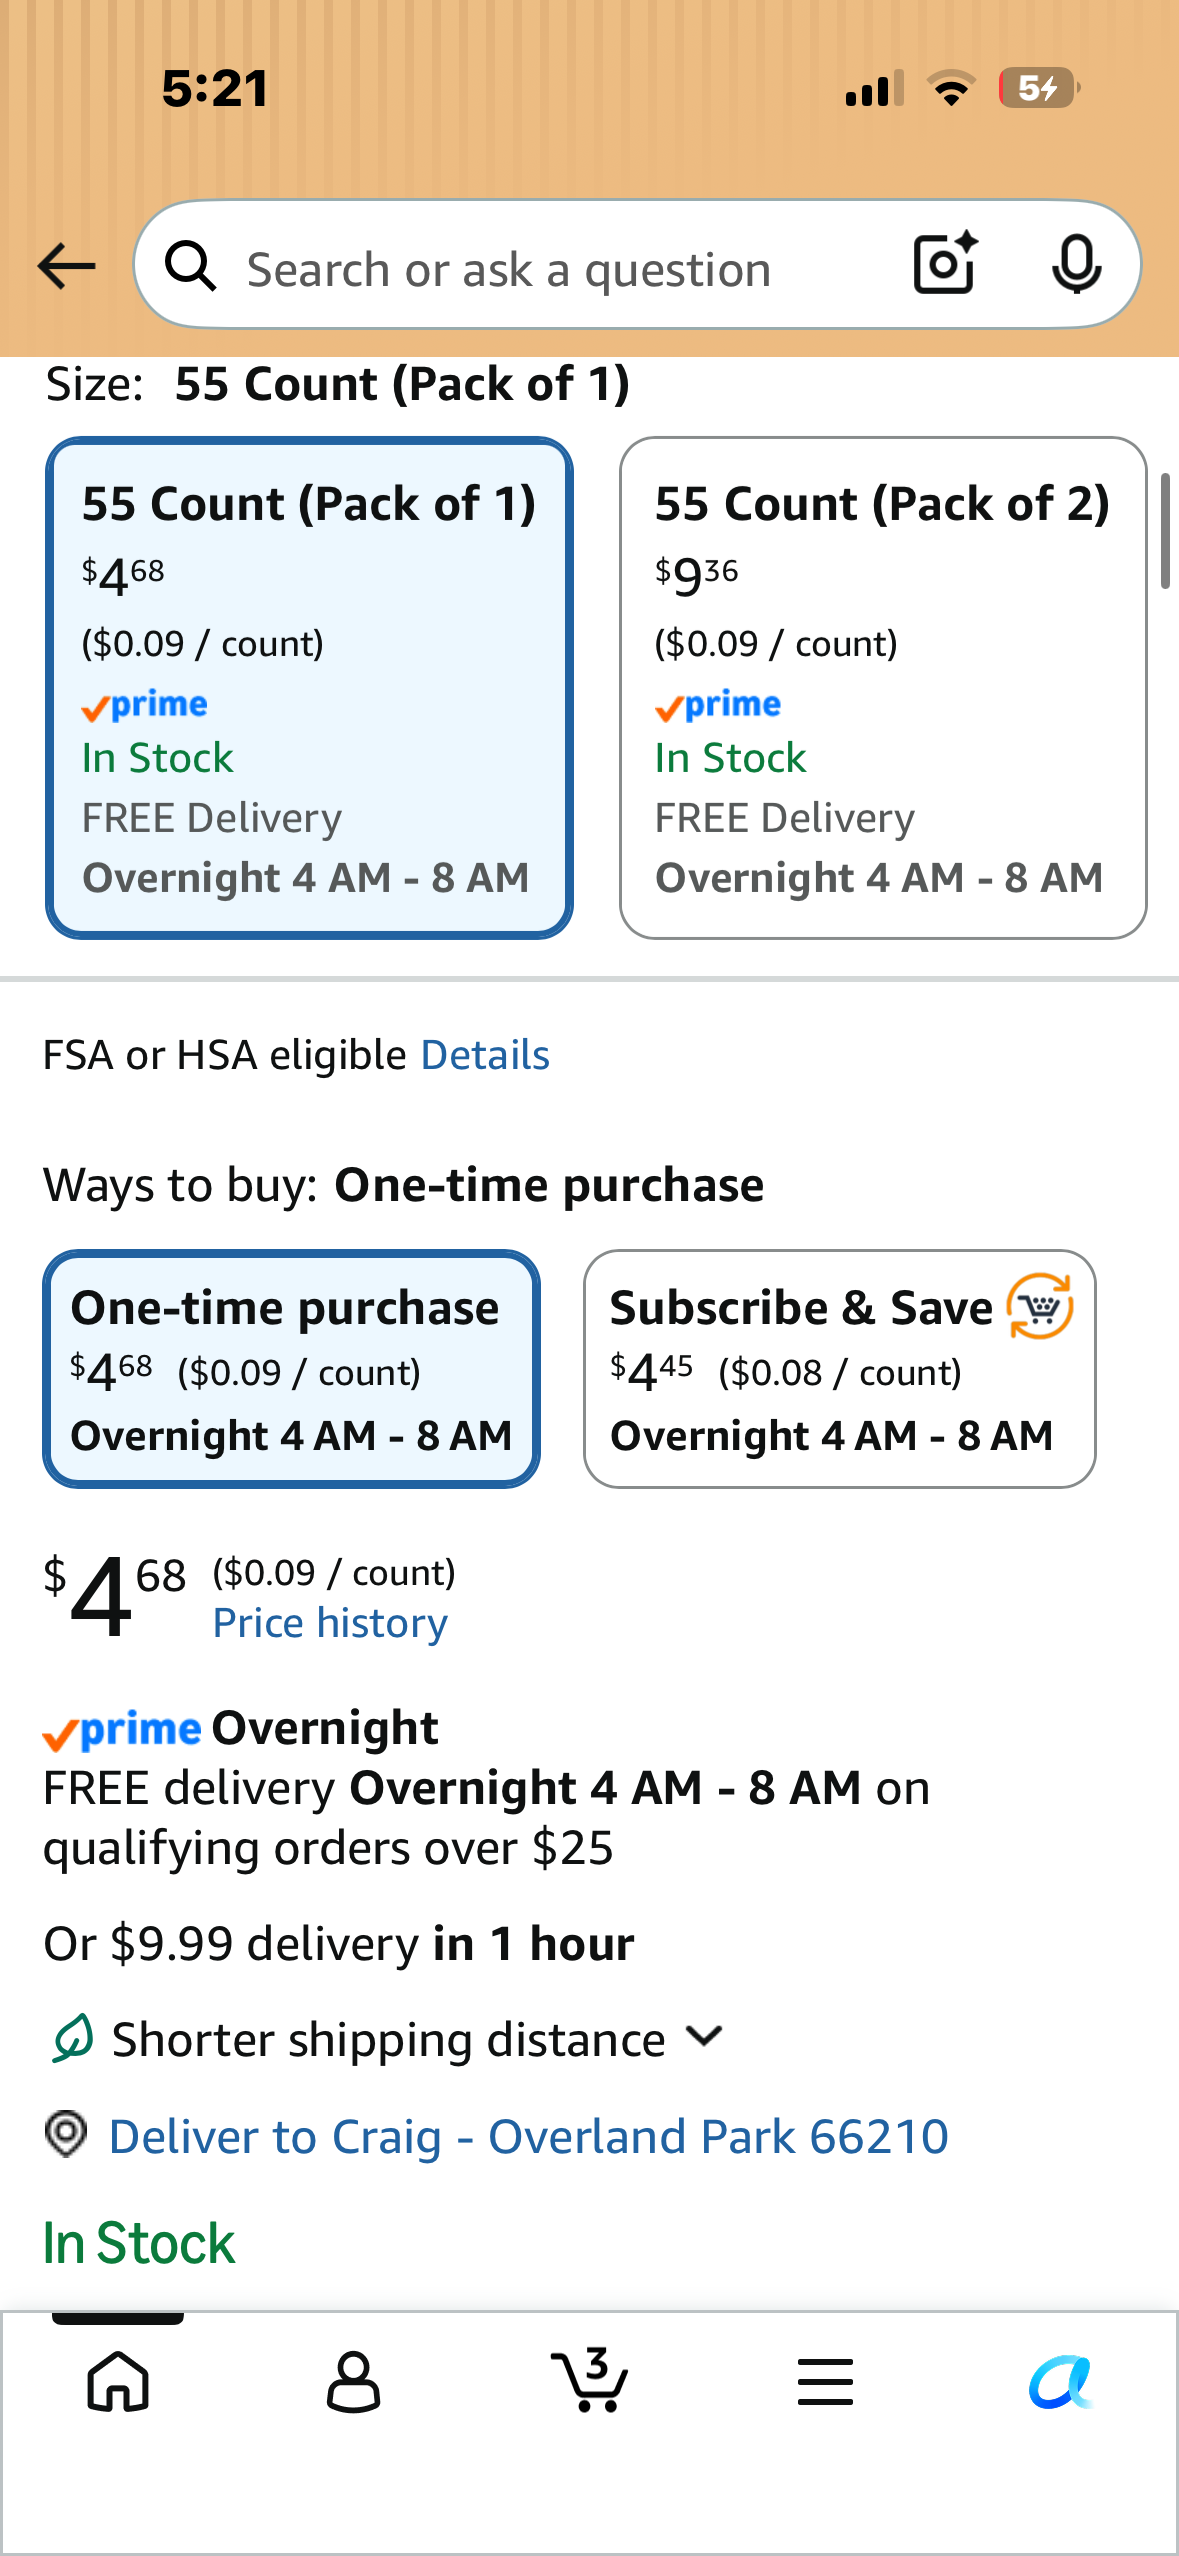Open the hamburger menu icon

825,2381
